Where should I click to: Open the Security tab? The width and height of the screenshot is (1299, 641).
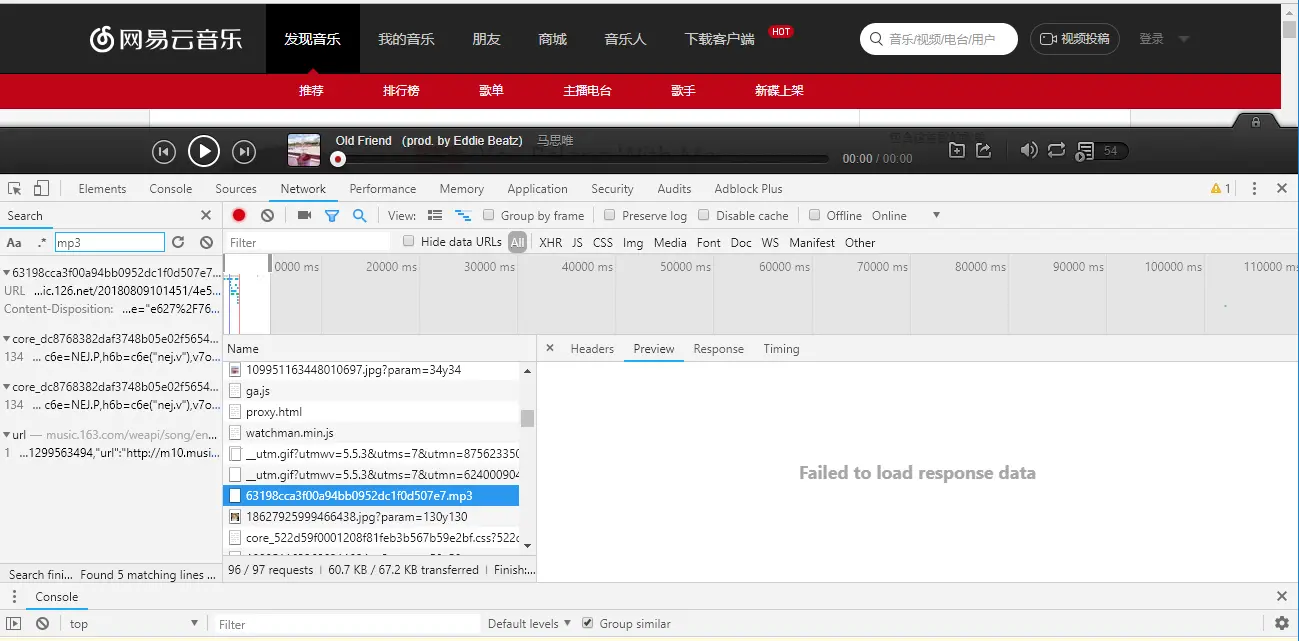point(612,188)
